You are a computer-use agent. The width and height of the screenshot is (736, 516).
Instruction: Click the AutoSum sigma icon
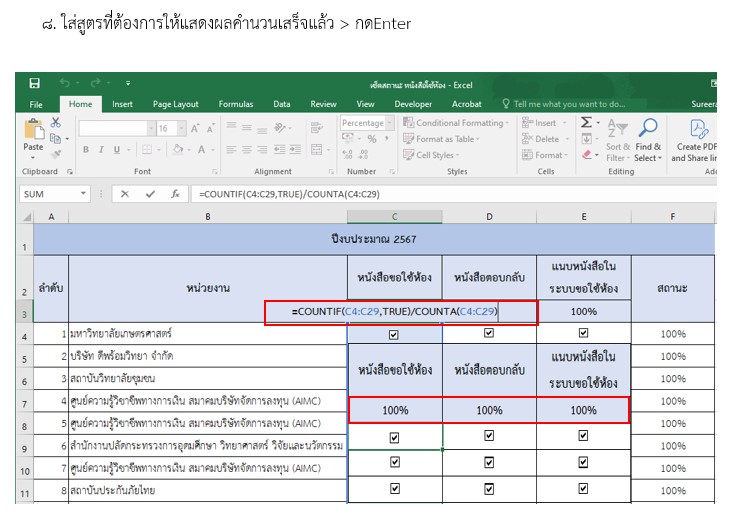(x=586, y=123)
